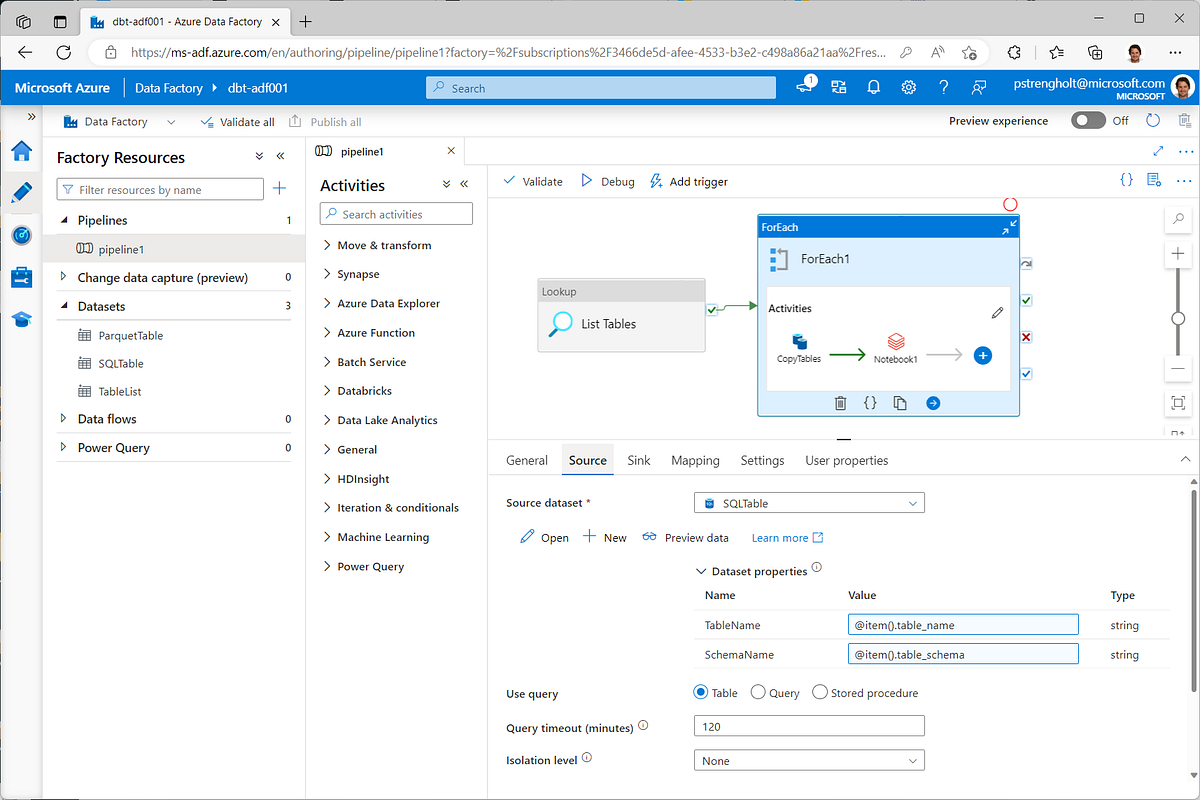Edit ForEach activities via the pencil icon
Image resolution: width=1200 pixels, height=800 pixels.
[996, 312]
